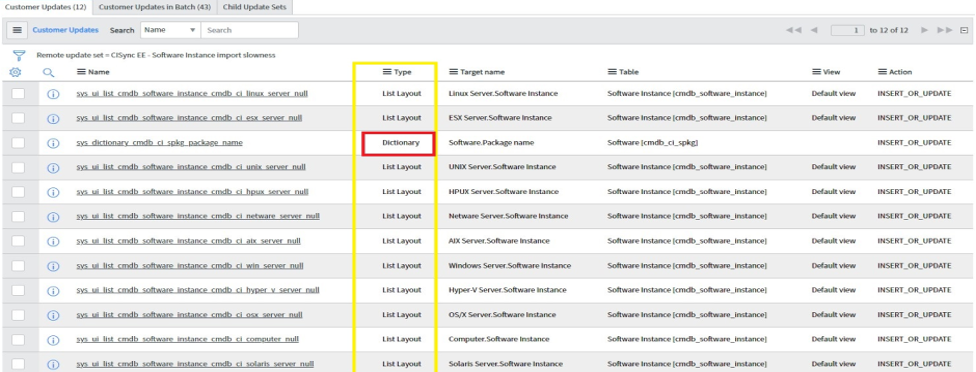
Task: Preview info for the sys_dictionary record
Action: click(x=53, y=143)
